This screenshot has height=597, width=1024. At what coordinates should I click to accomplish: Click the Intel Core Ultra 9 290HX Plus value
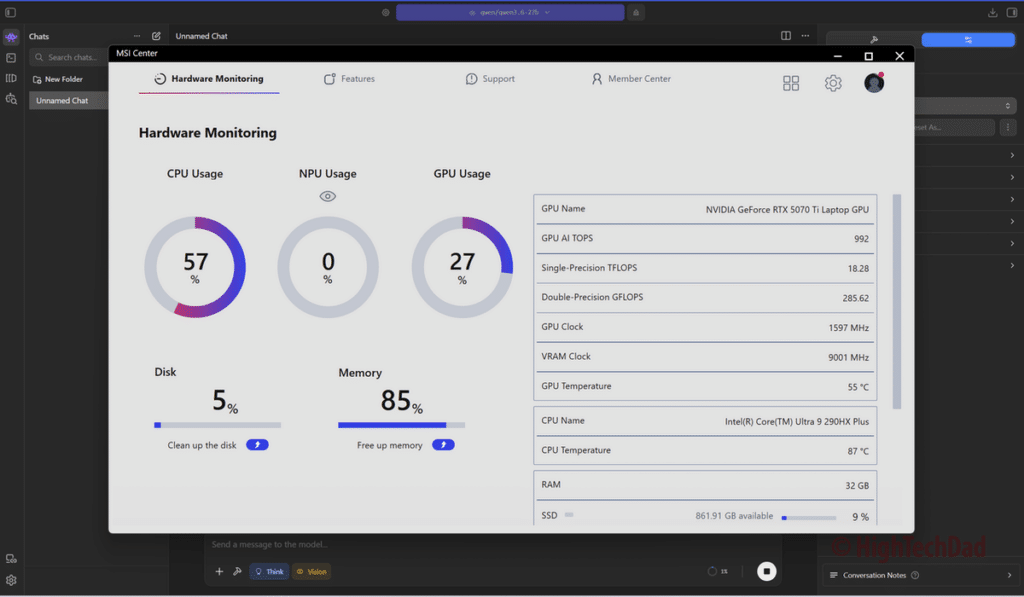797,422
